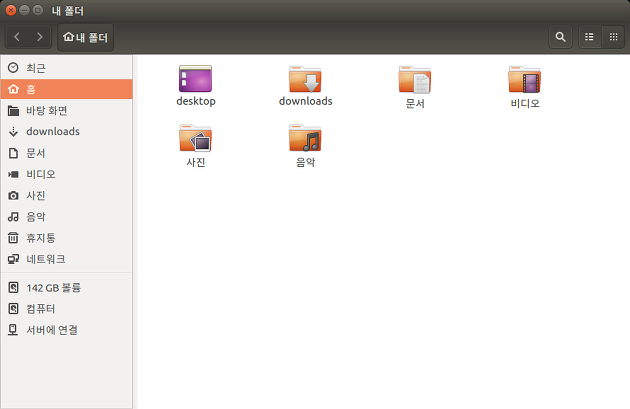Open 음악 in the sidebar

click(67, 217)
